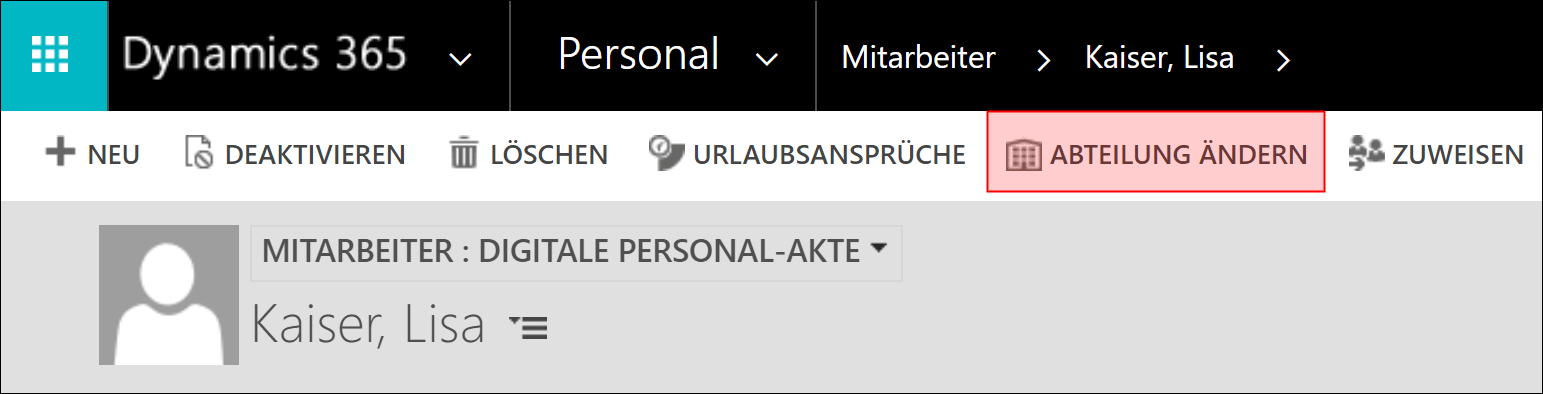Expand the chevron after Mitarbeiter breadcrumb
This screenshot has width=1543, height=394.
[1044, 61]
